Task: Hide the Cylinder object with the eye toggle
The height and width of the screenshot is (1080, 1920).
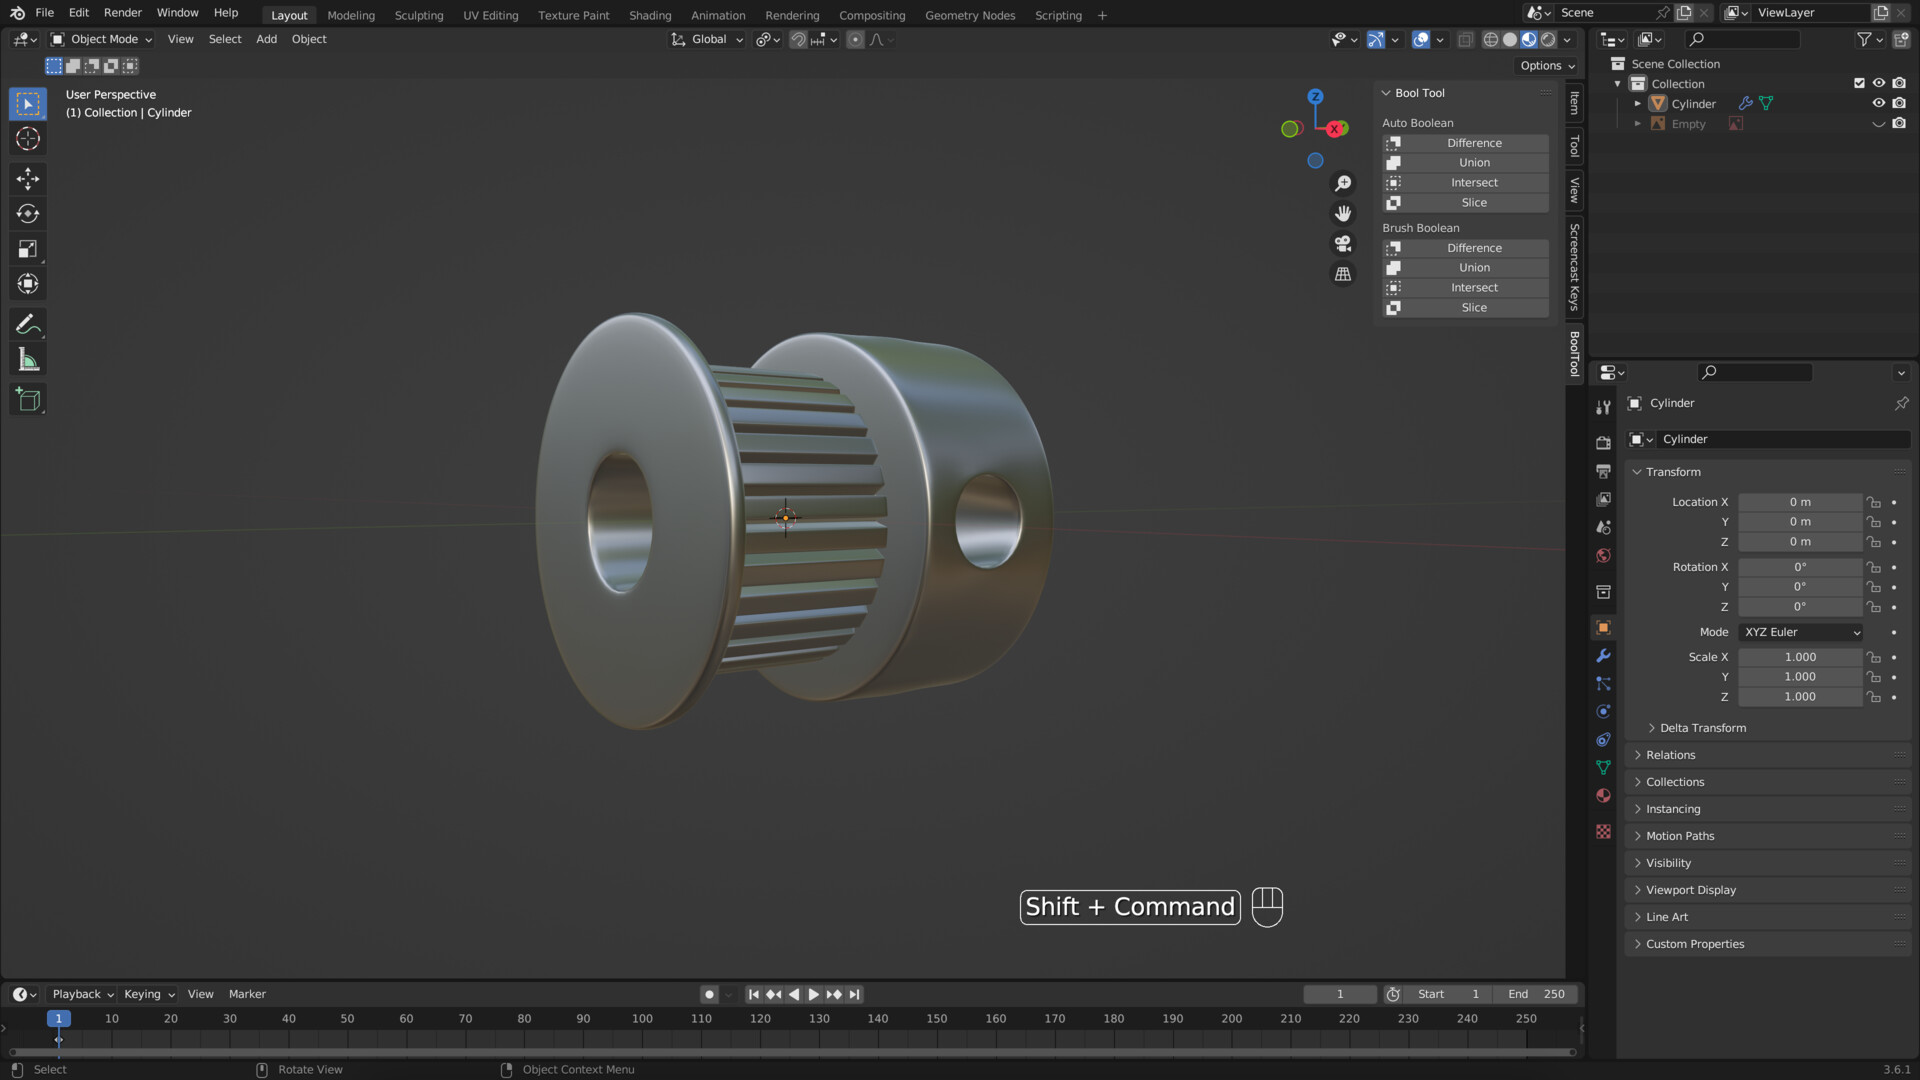Action: pyautogui.click(x=1879, y=103)
